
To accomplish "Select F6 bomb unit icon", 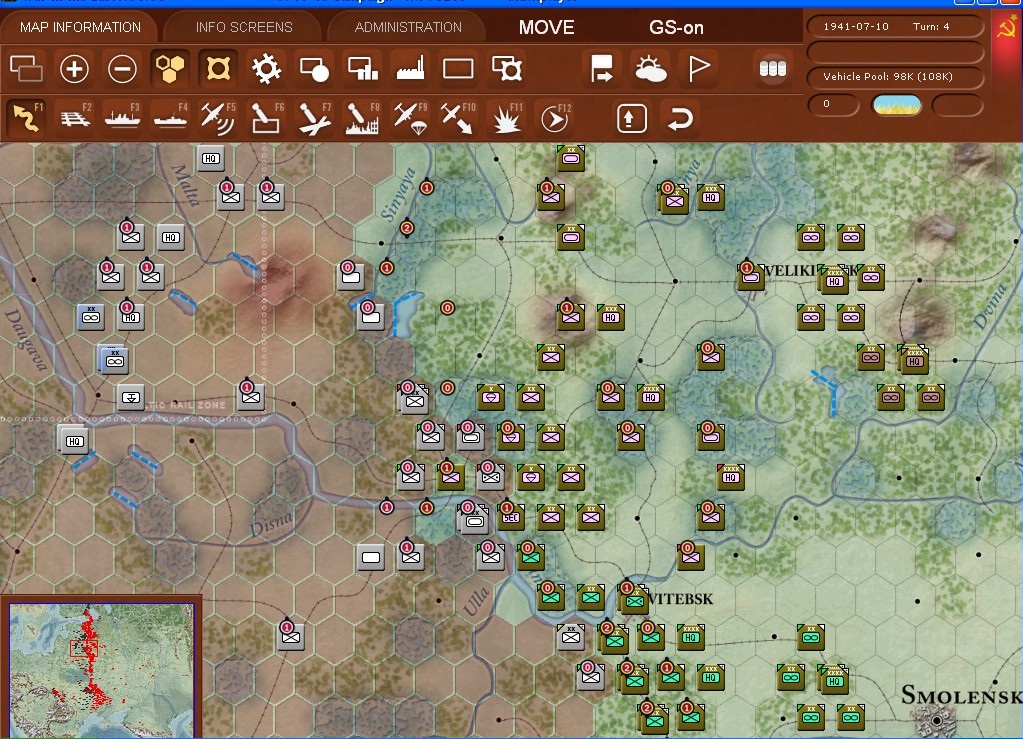I will tap(267, 118).
